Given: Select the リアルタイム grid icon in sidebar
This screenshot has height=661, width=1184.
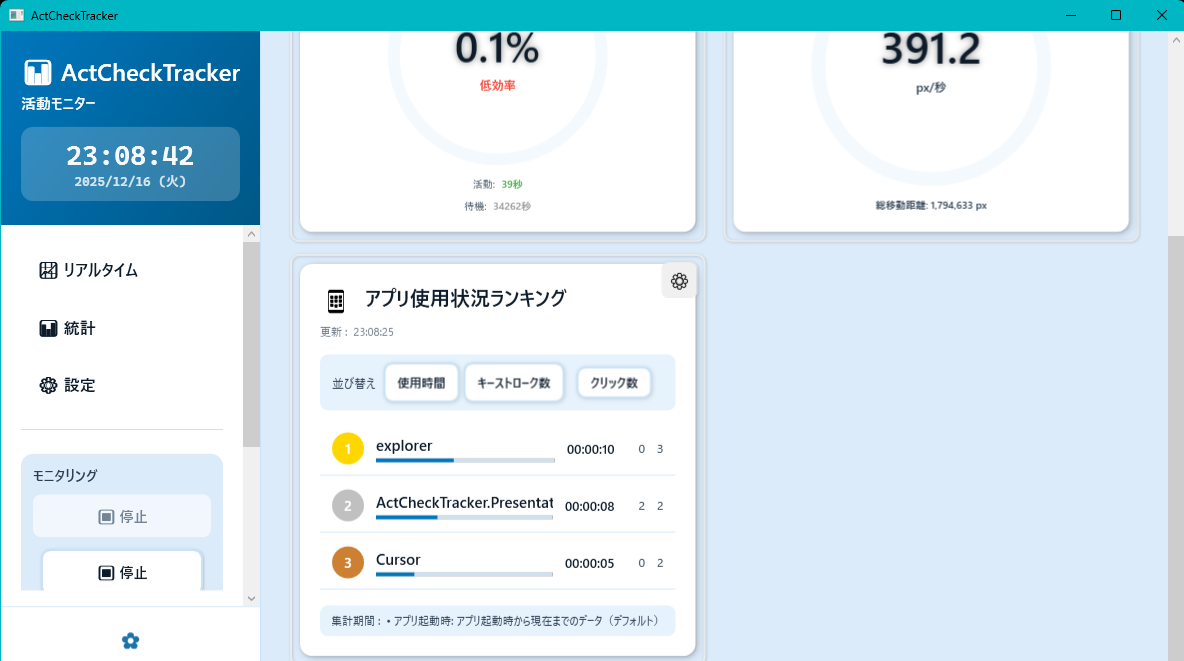Looking at the screenshot, I should pyautogui.click(x=47, y=269).
